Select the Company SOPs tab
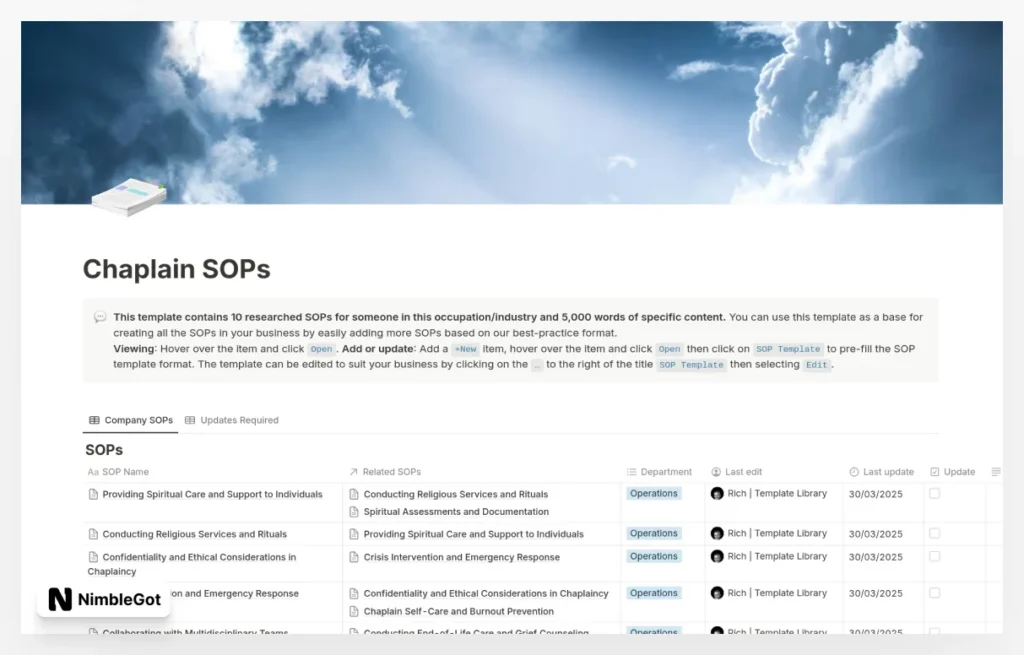This screenshot has height=655, width=1024. [x=131, y=420]
